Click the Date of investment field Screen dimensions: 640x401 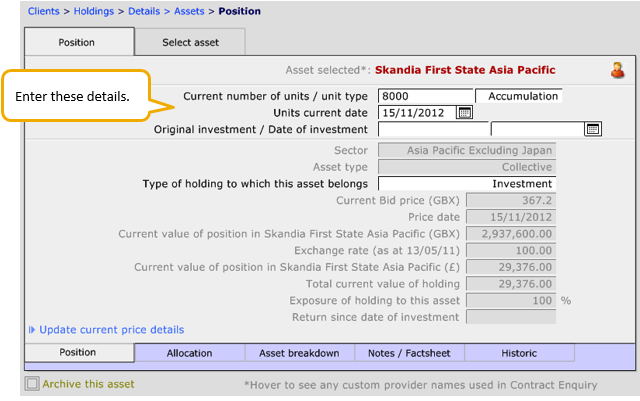coord(537,129)
